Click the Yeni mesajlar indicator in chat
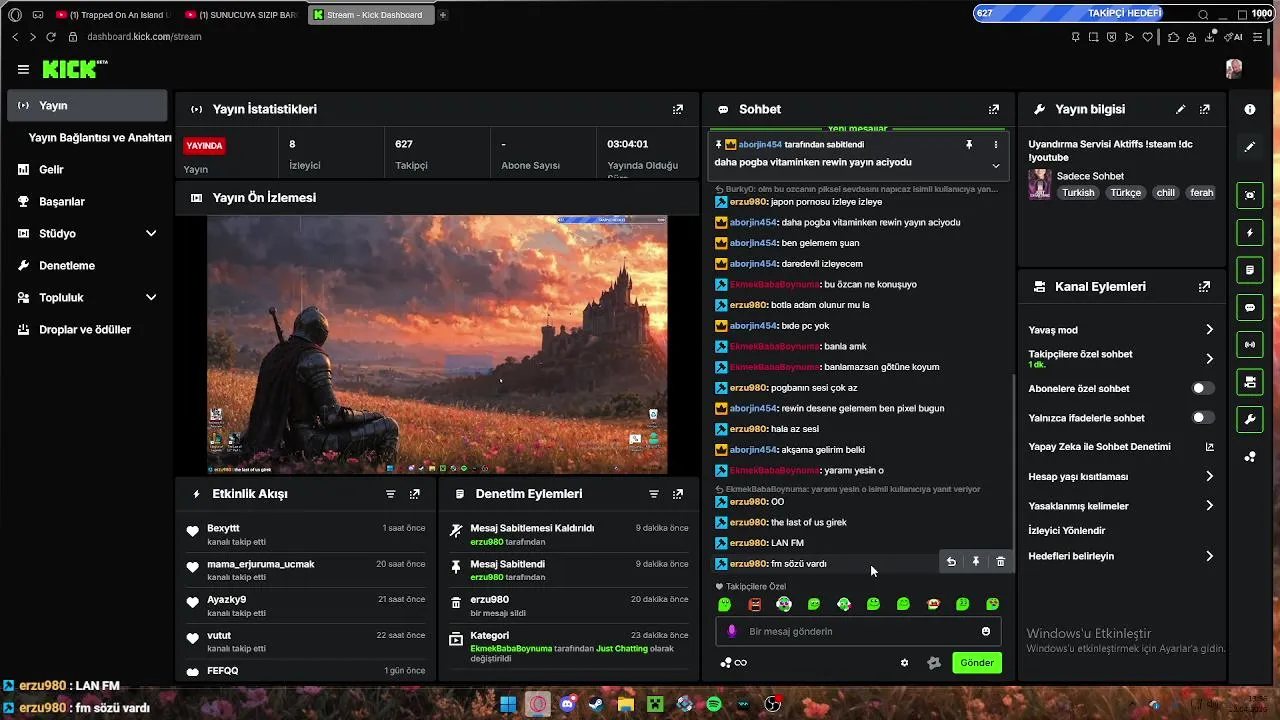Image resolution: width=1280 pixels, height=720 pixels. (857, 129)
